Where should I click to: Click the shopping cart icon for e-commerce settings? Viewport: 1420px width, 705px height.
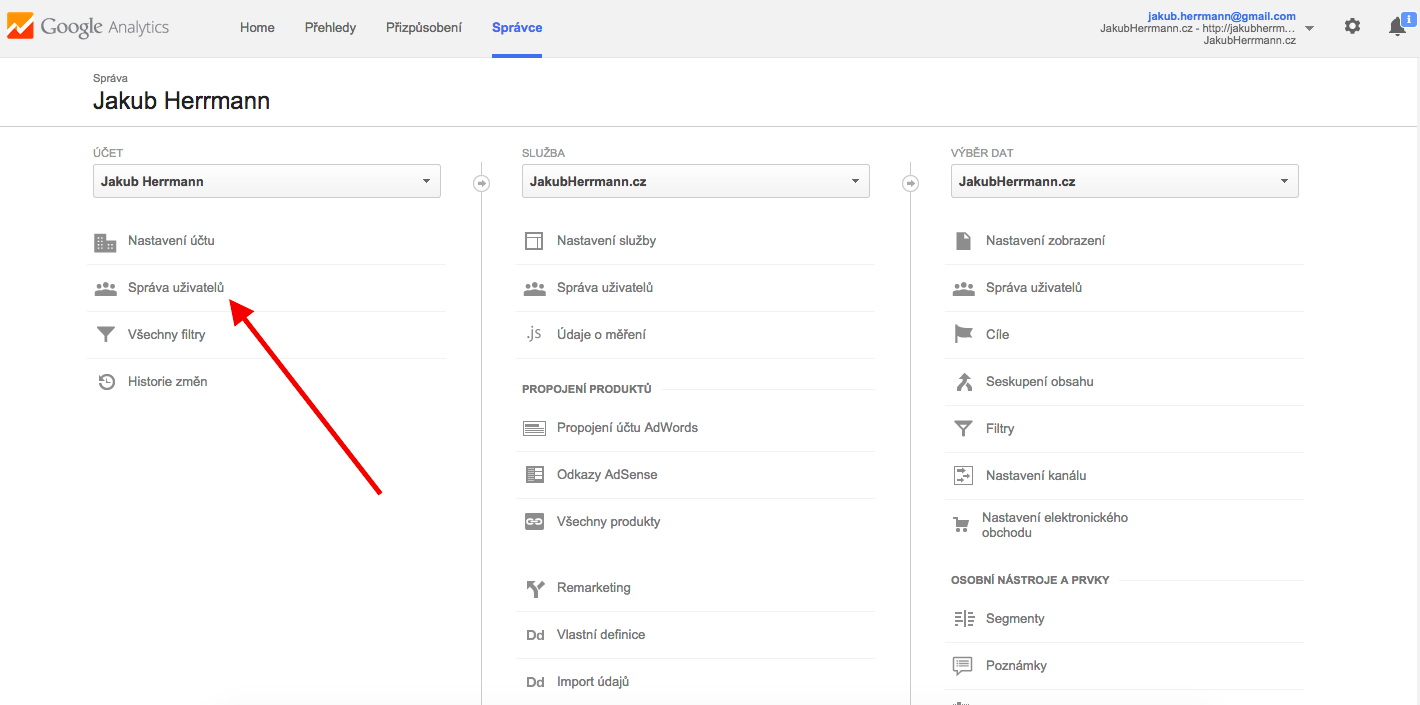tap(962, 525)
